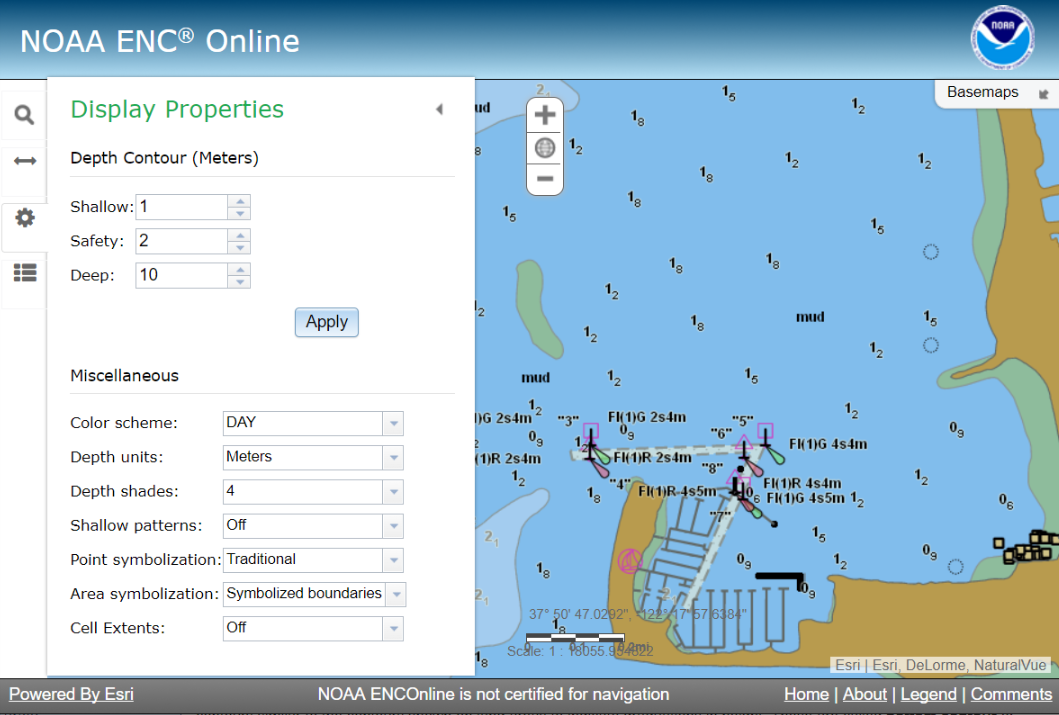Screen dimensions: 1059x715
Task: Go to the Home link
Action: [x=806, y=694]
